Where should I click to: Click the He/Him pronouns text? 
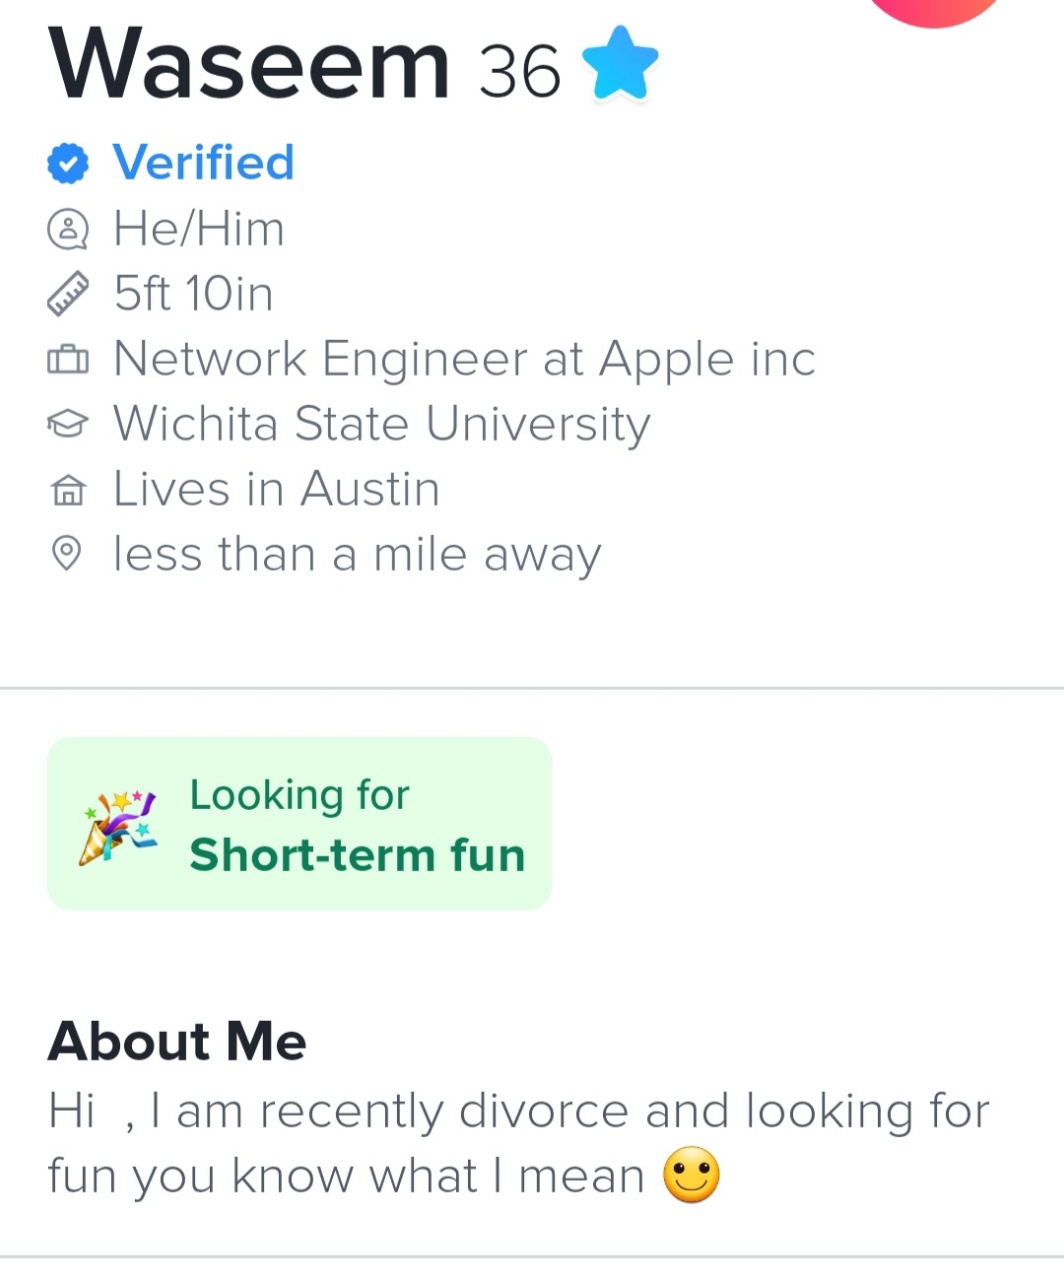click(199, 229)
